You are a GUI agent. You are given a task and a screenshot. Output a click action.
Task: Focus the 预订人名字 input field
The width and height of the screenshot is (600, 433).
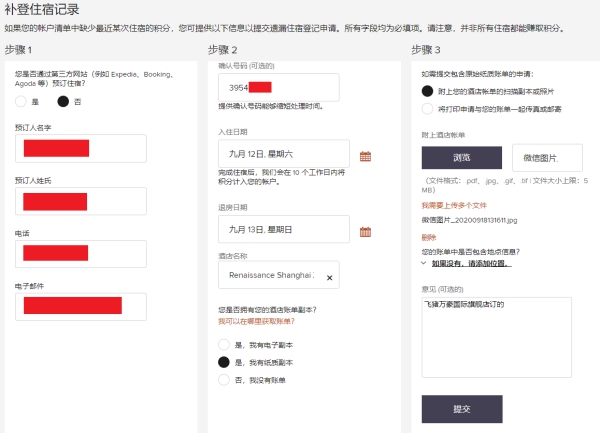point(81,148)
